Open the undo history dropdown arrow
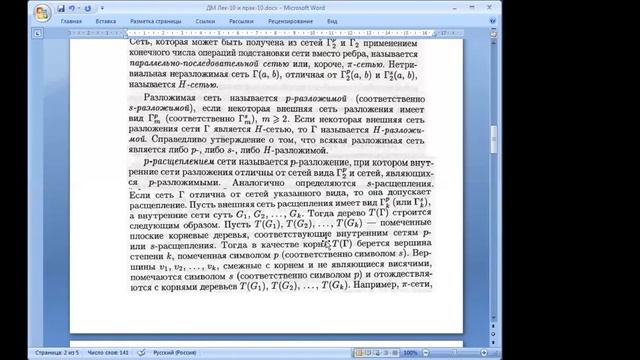 coord(79,8)
